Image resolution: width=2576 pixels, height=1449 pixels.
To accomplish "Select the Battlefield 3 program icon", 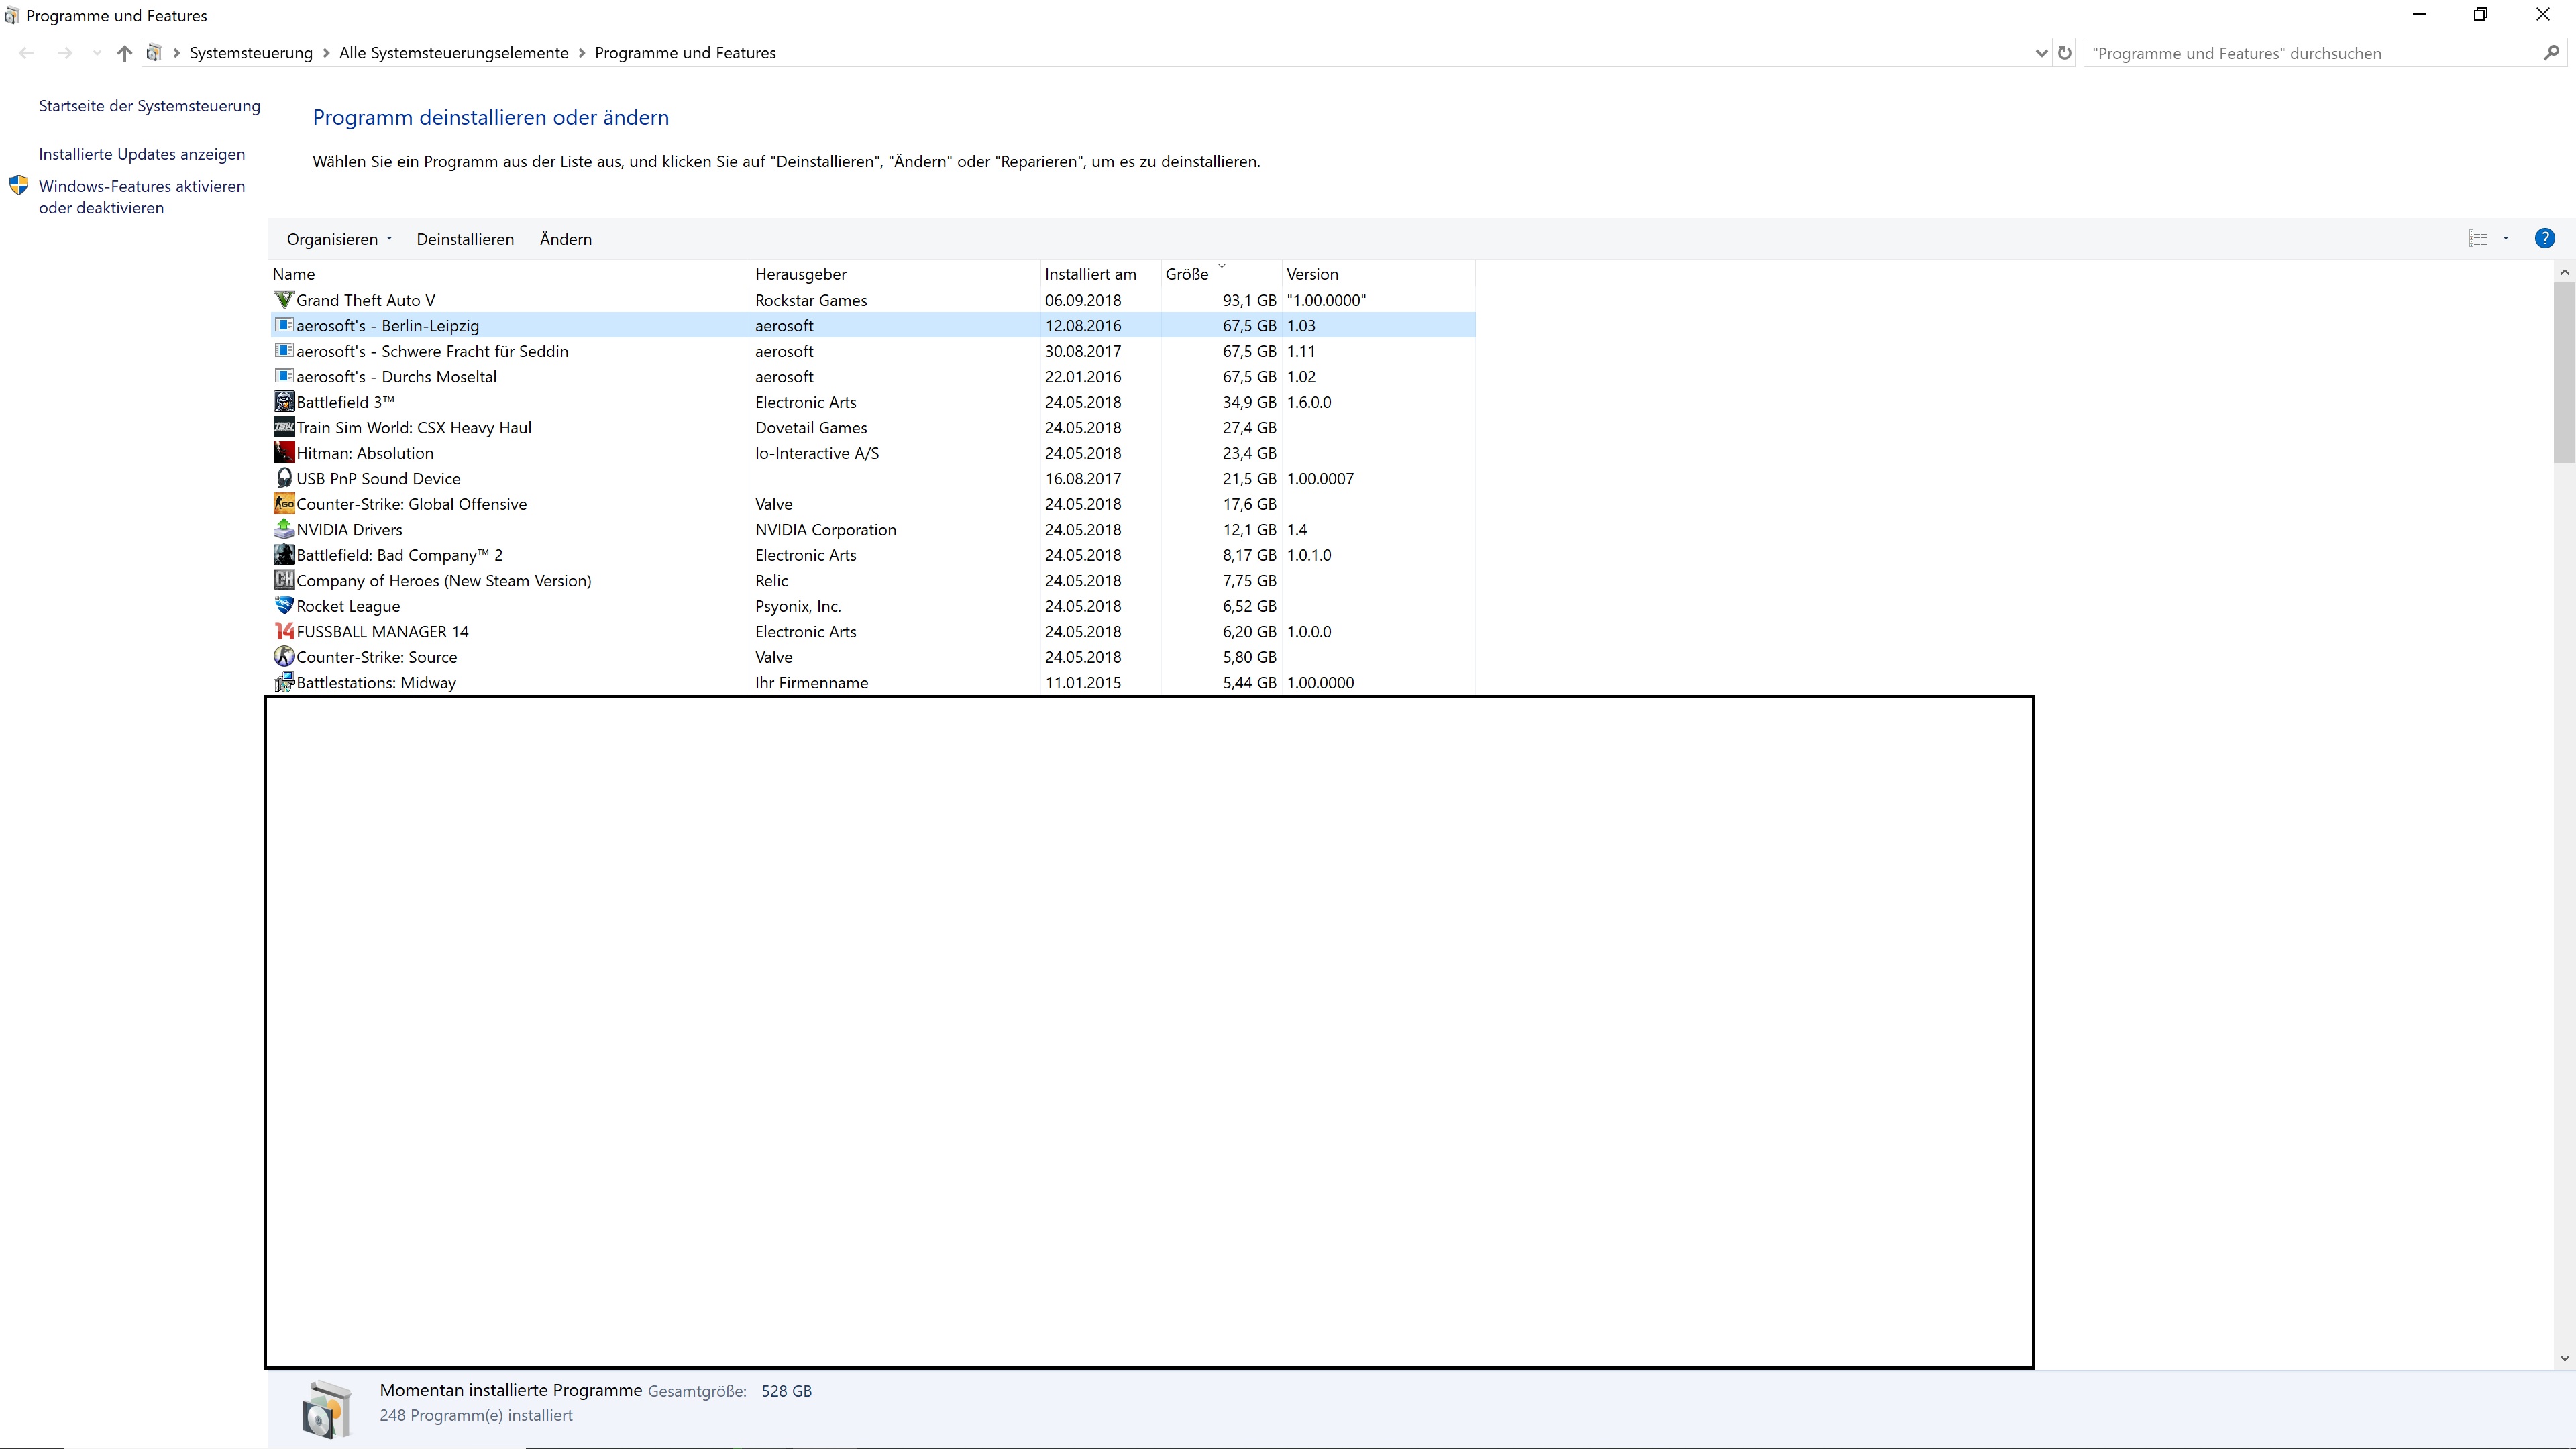I will pyautogui.click(x=284, y=402).
